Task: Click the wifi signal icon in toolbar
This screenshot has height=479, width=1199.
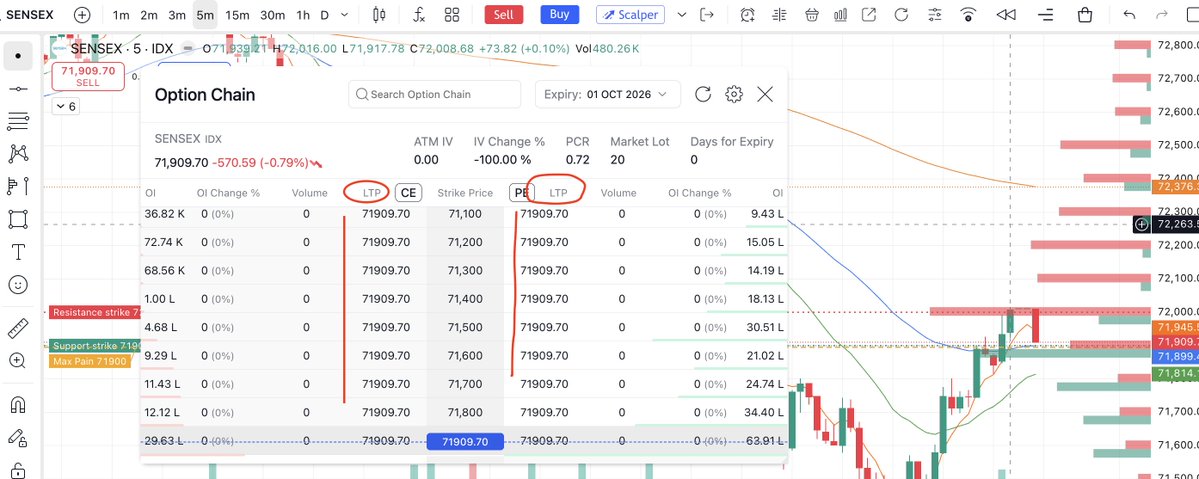Action: click(969, 15)
